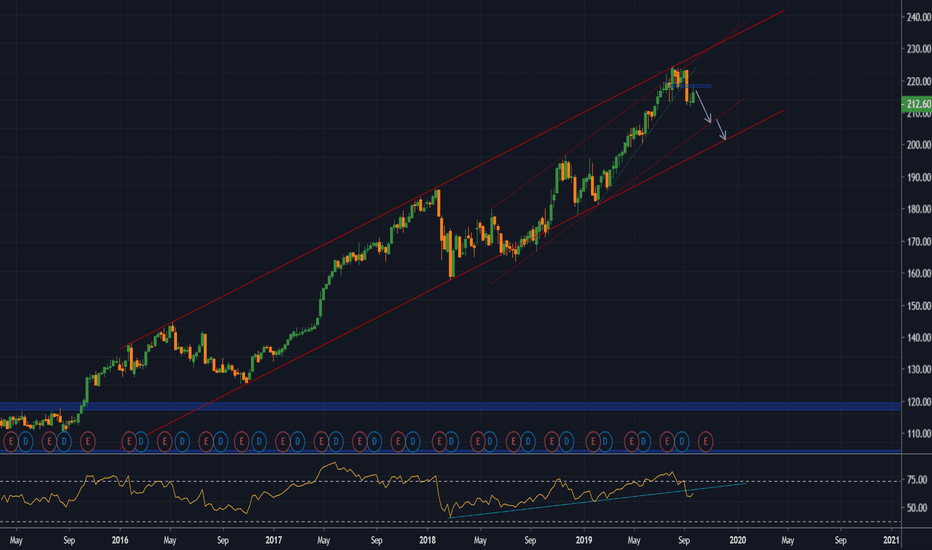Click the leftmost D dividend marker
The width and height of the screenshot is (932, 550).
(26, 441)
